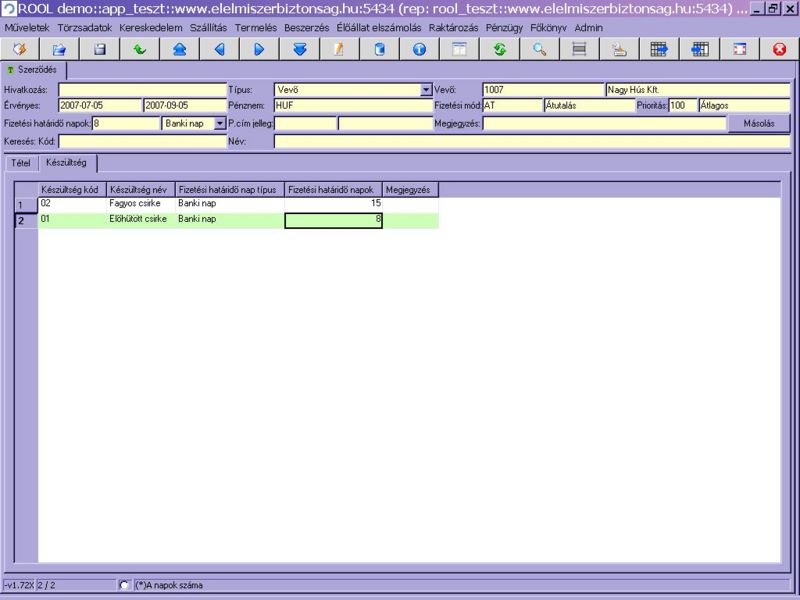Open the Pénzügy menu
Viewport: 800px width, 600px height.
504,28
